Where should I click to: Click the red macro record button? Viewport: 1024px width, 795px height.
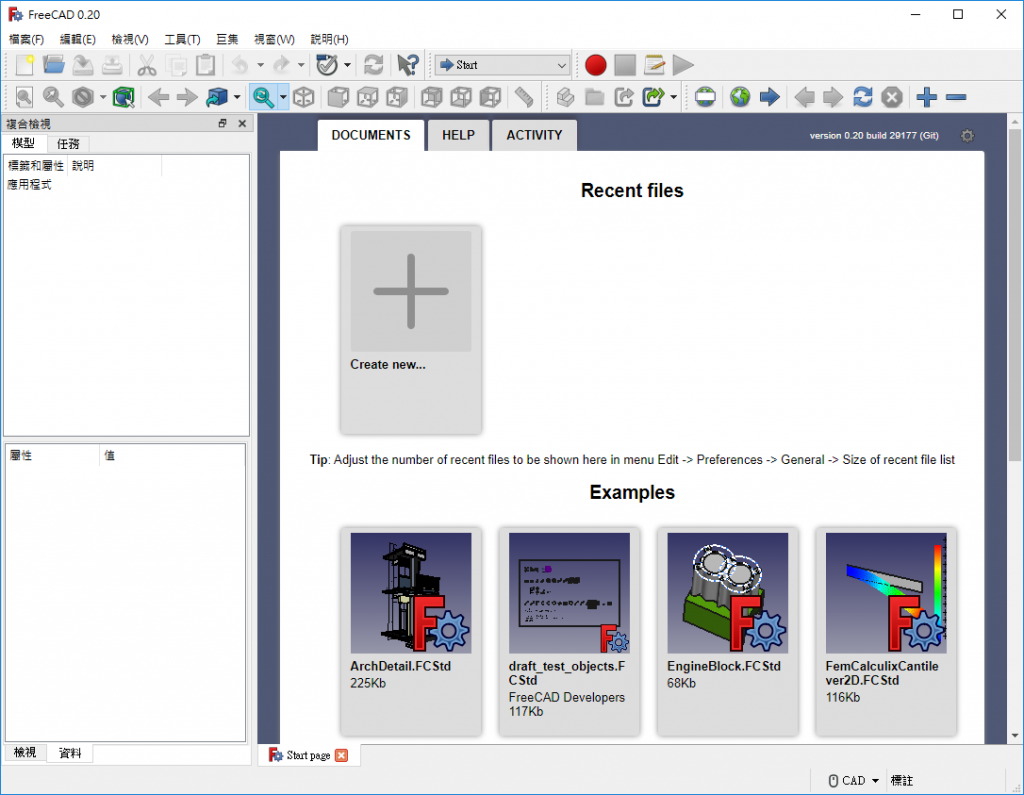pyautogui.click(x=596, y=65)
